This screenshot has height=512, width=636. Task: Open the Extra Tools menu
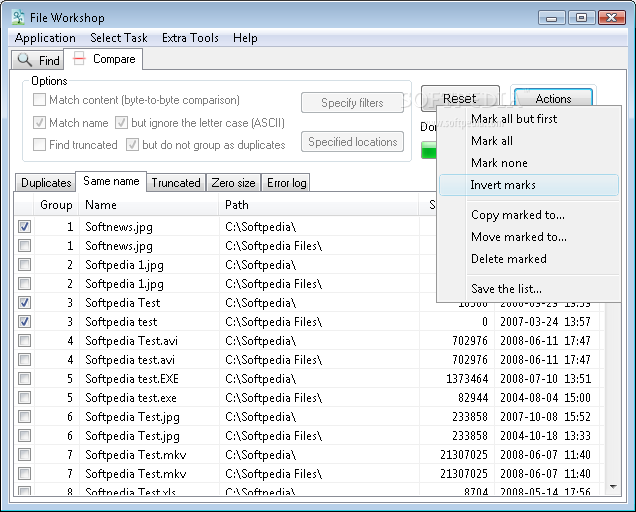pos(190,38)
